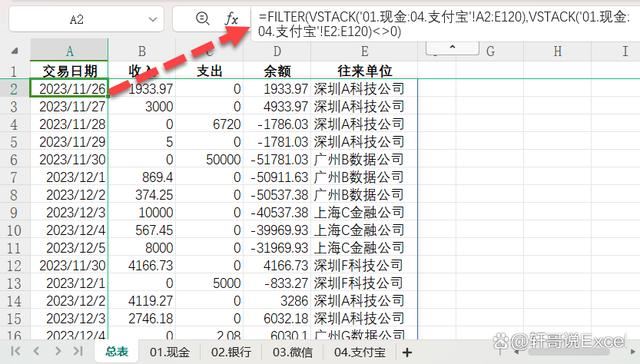Select cell with date 2023/11/28
The image size is (640, 364).
[x=69, y=124]
